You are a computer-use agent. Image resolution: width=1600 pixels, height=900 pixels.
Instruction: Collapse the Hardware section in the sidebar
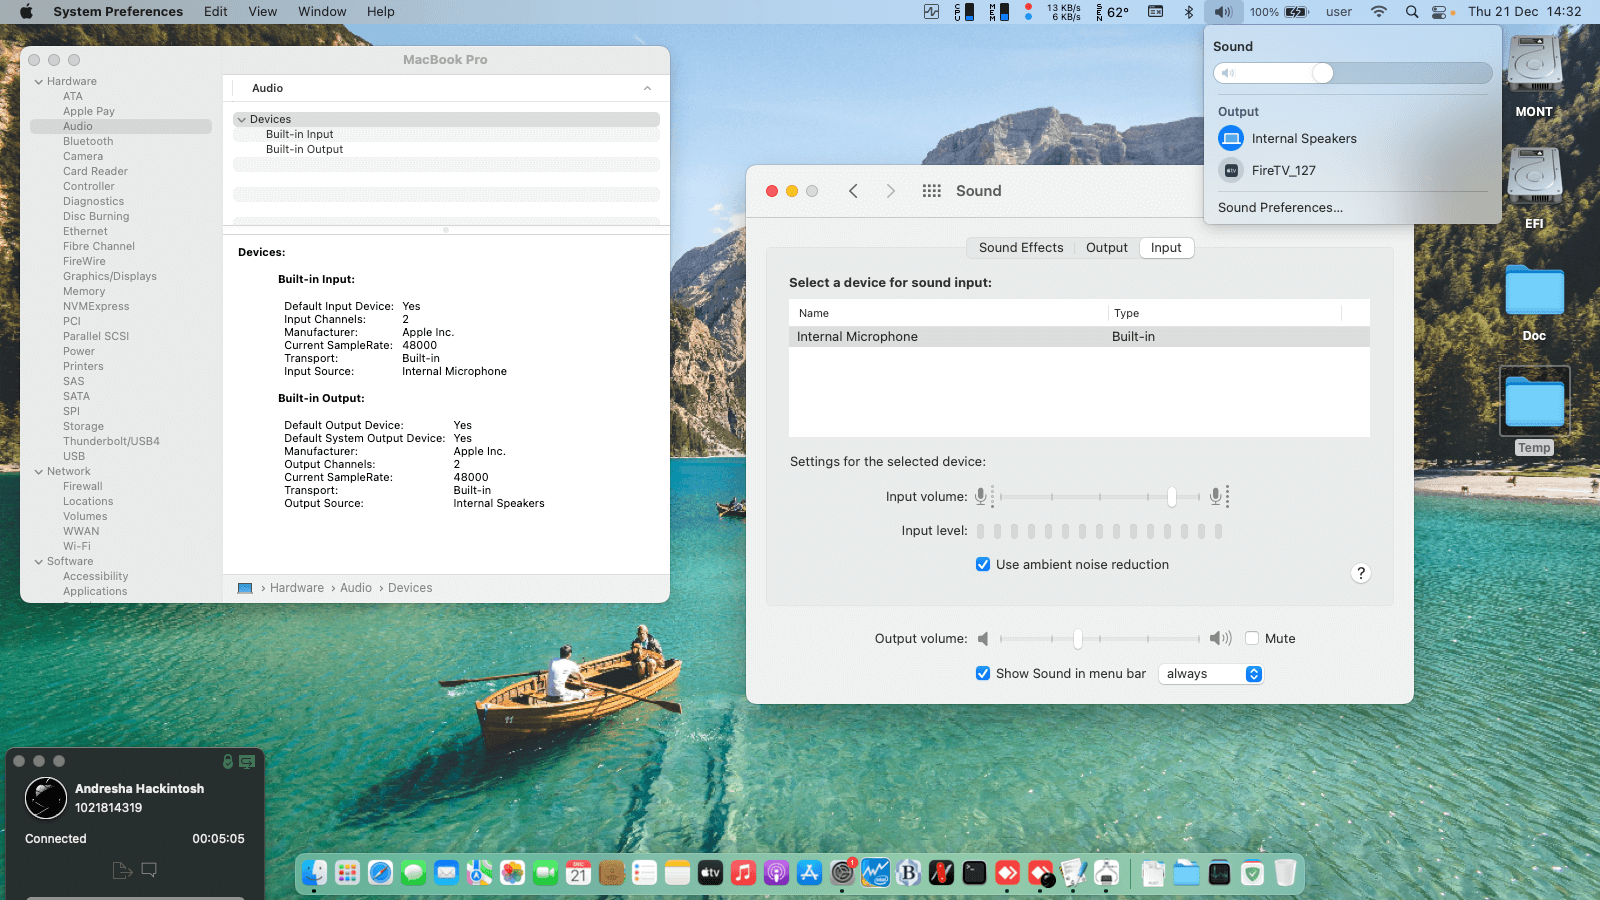pos(39,82)
